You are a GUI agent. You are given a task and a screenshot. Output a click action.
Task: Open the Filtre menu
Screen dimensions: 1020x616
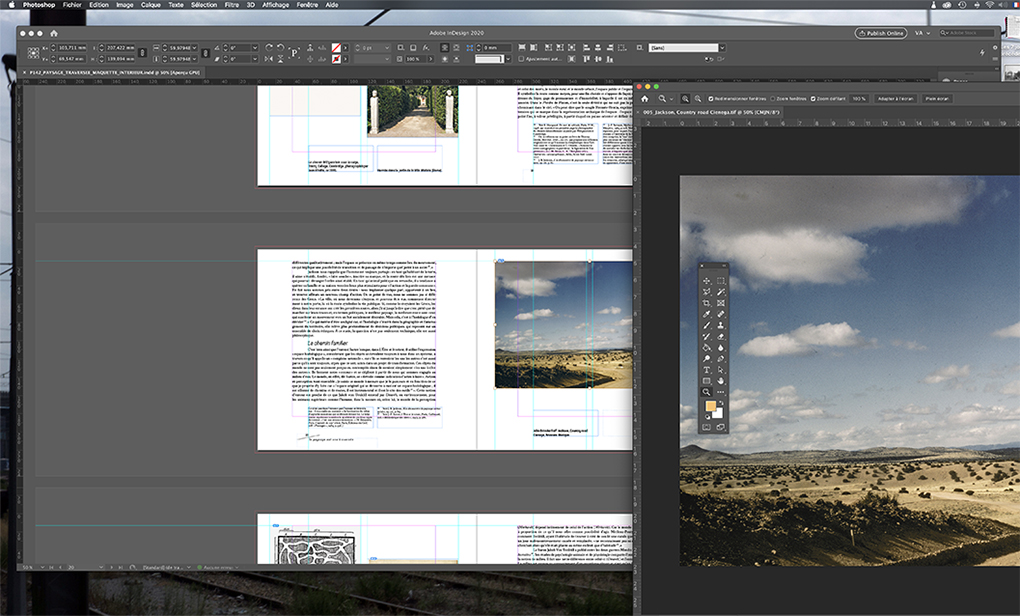(232, 5)
